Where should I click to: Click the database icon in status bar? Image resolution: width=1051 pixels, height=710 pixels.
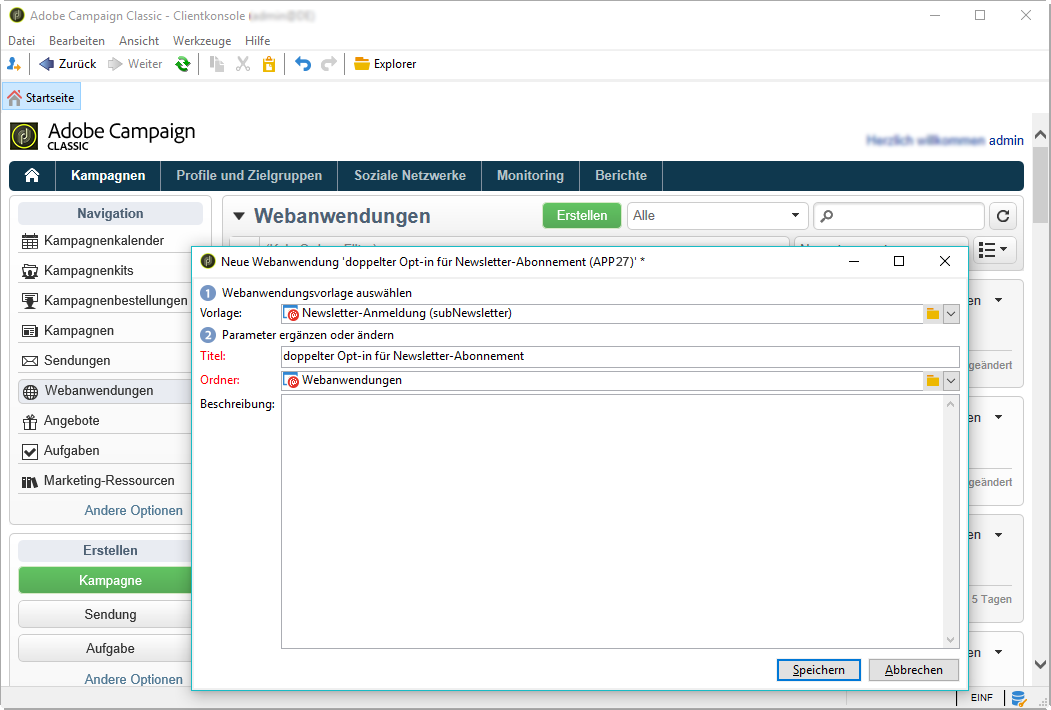(x=1019, y=699)
